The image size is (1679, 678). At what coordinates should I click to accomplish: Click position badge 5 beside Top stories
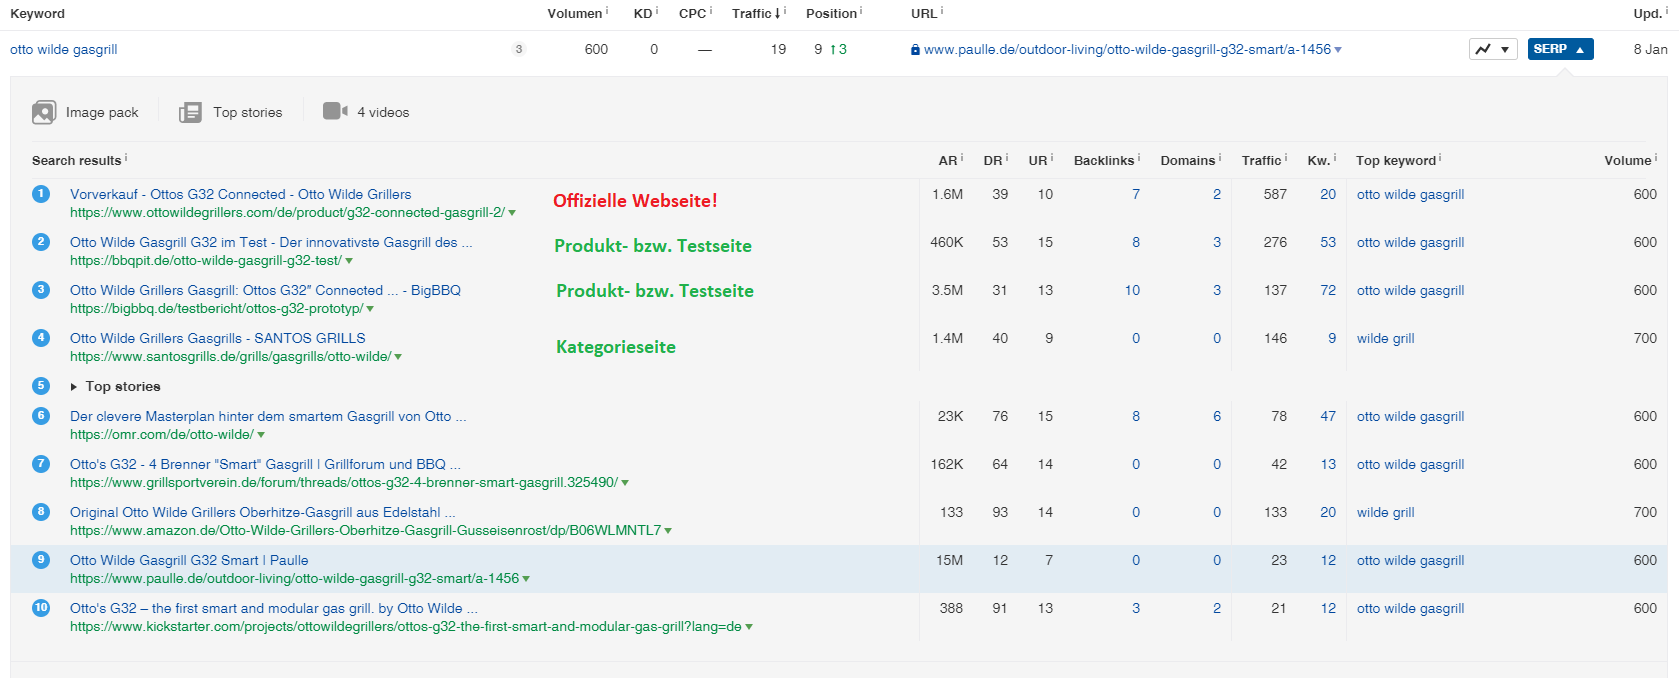pyautogui.click(x=41, y=386)
